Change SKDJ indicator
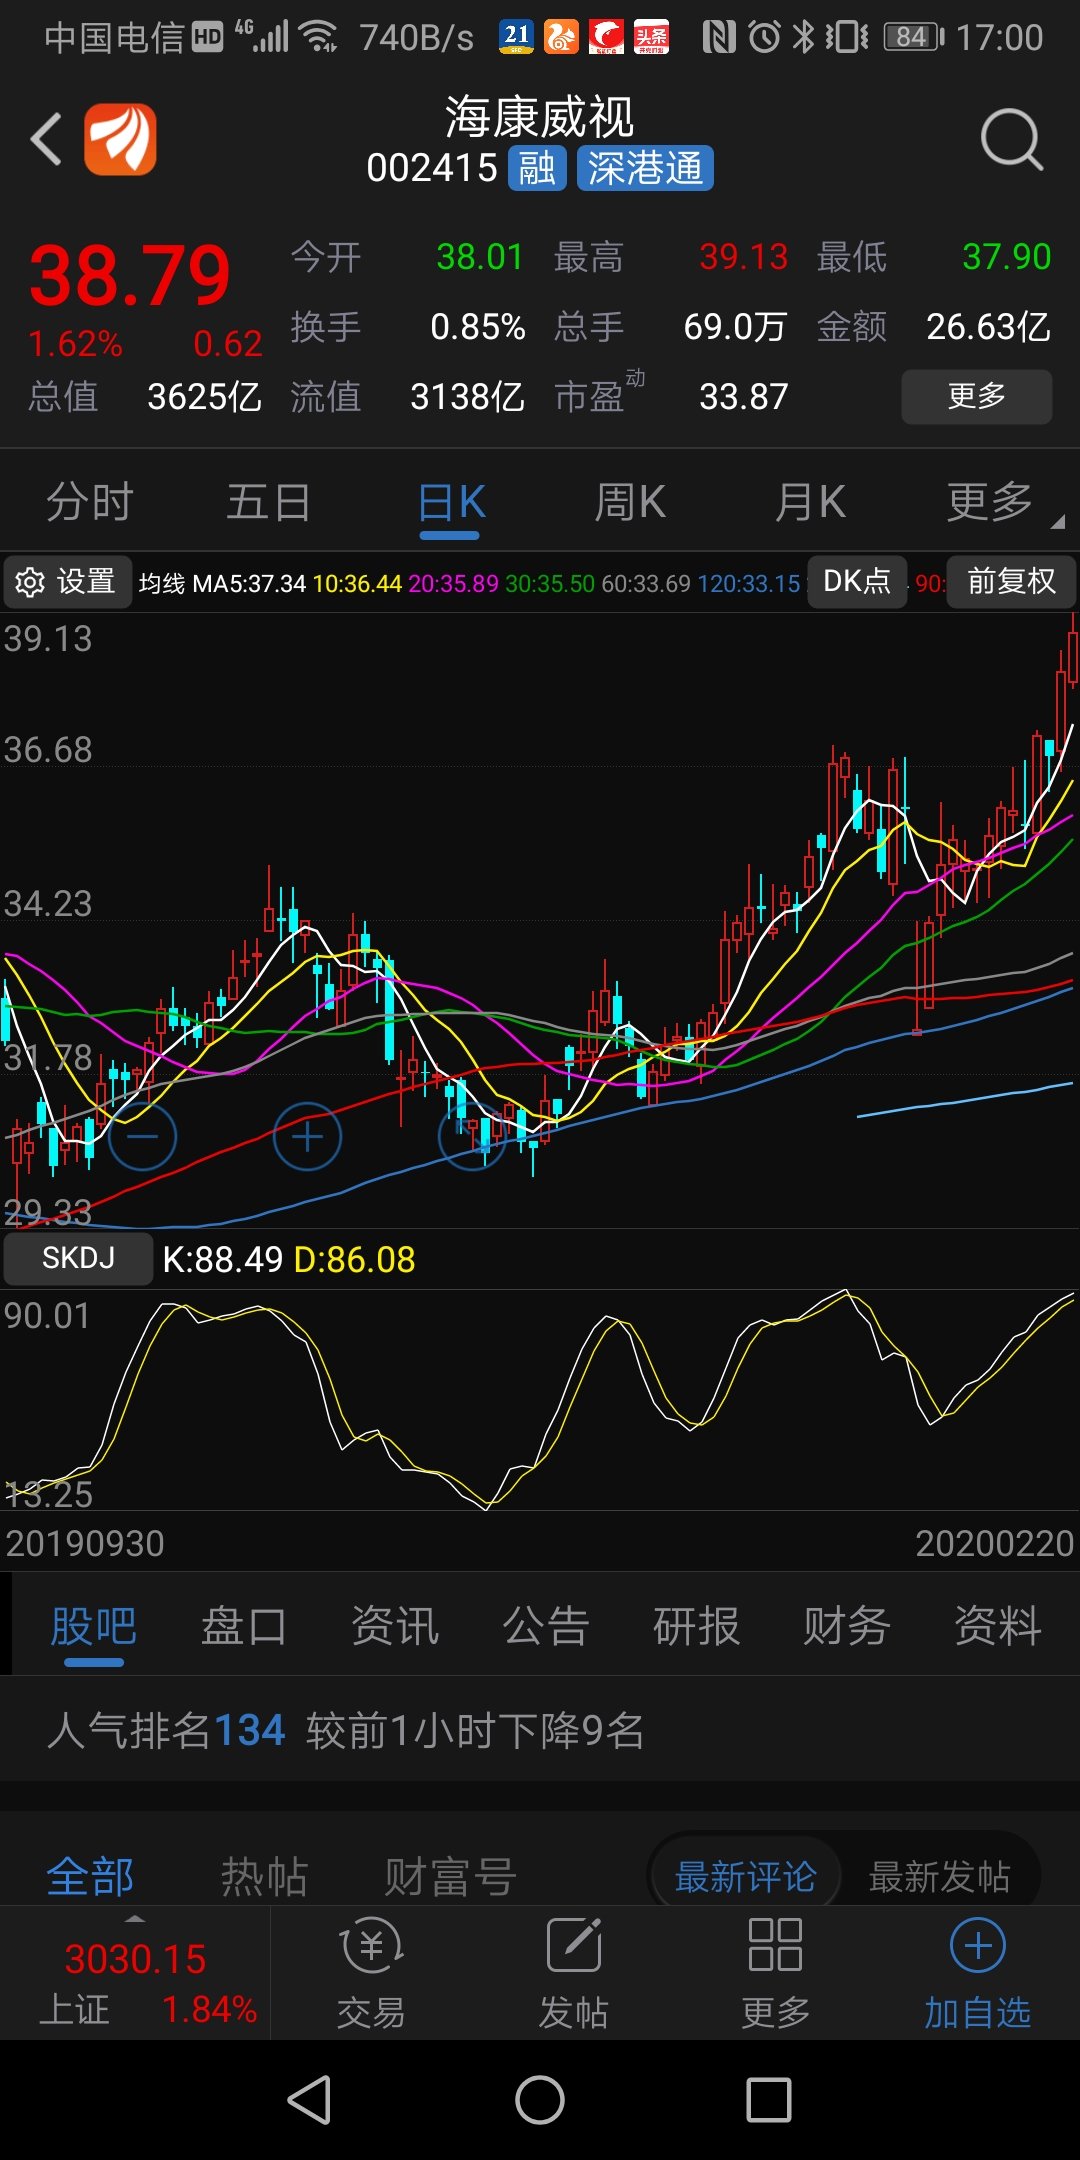1080x2160 pixels. (x=78, y=1258)
